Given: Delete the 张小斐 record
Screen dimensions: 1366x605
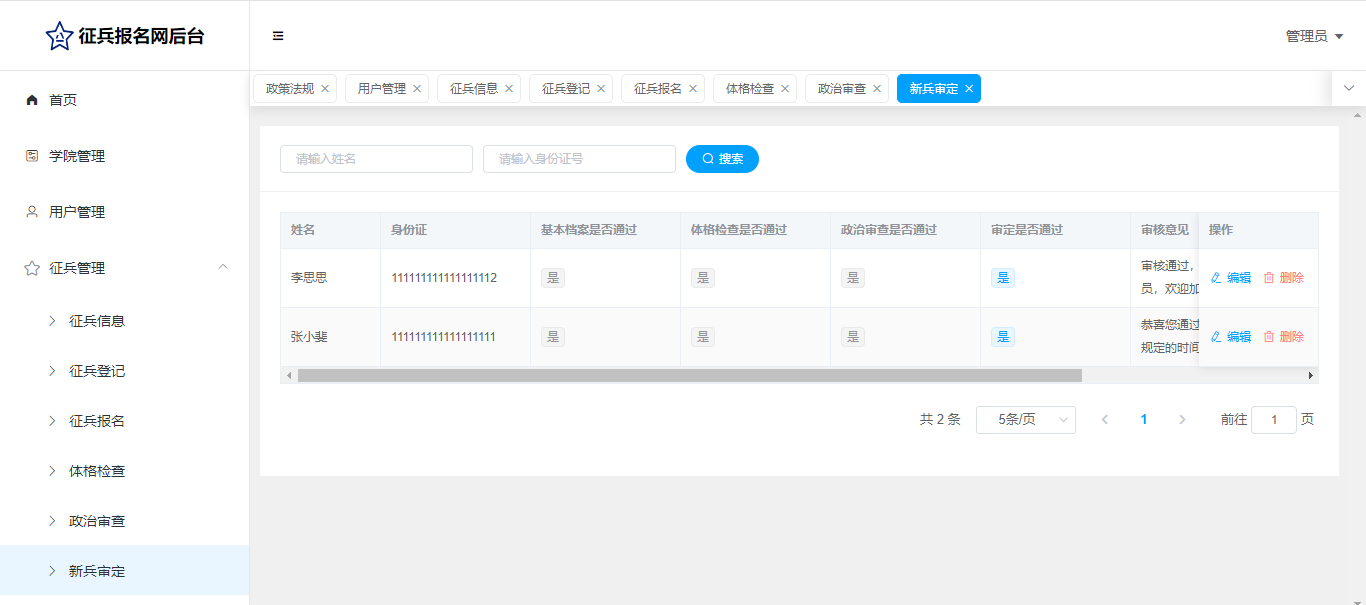Looking at the screenshot, I should [1284, 337].
